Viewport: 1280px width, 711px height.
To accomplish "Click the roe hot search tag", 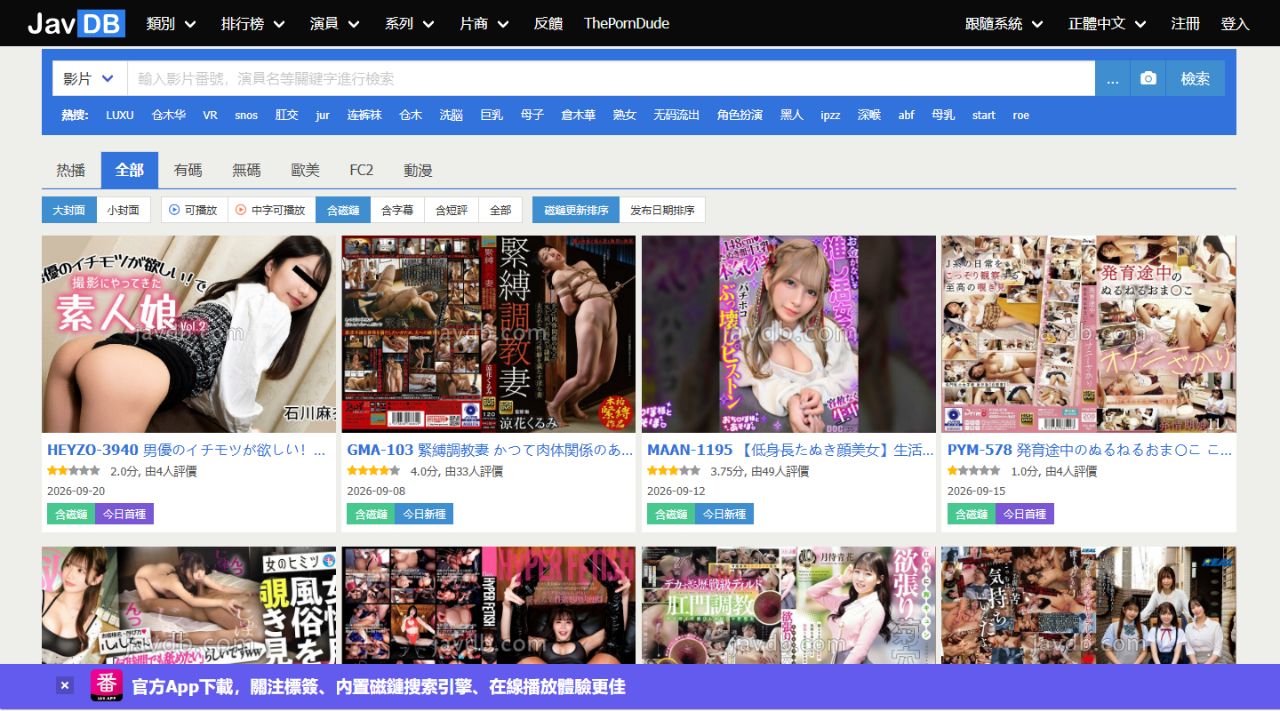I will point(1020,115).
